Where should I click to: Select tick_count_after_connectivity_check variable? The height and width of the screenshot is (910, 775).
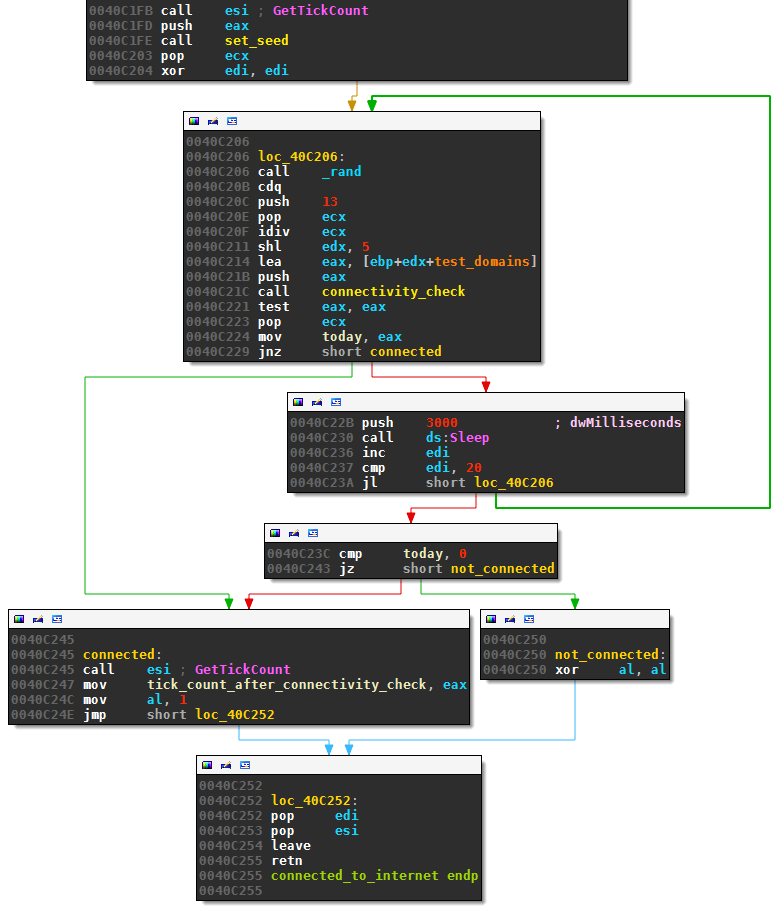click(287, 685)
